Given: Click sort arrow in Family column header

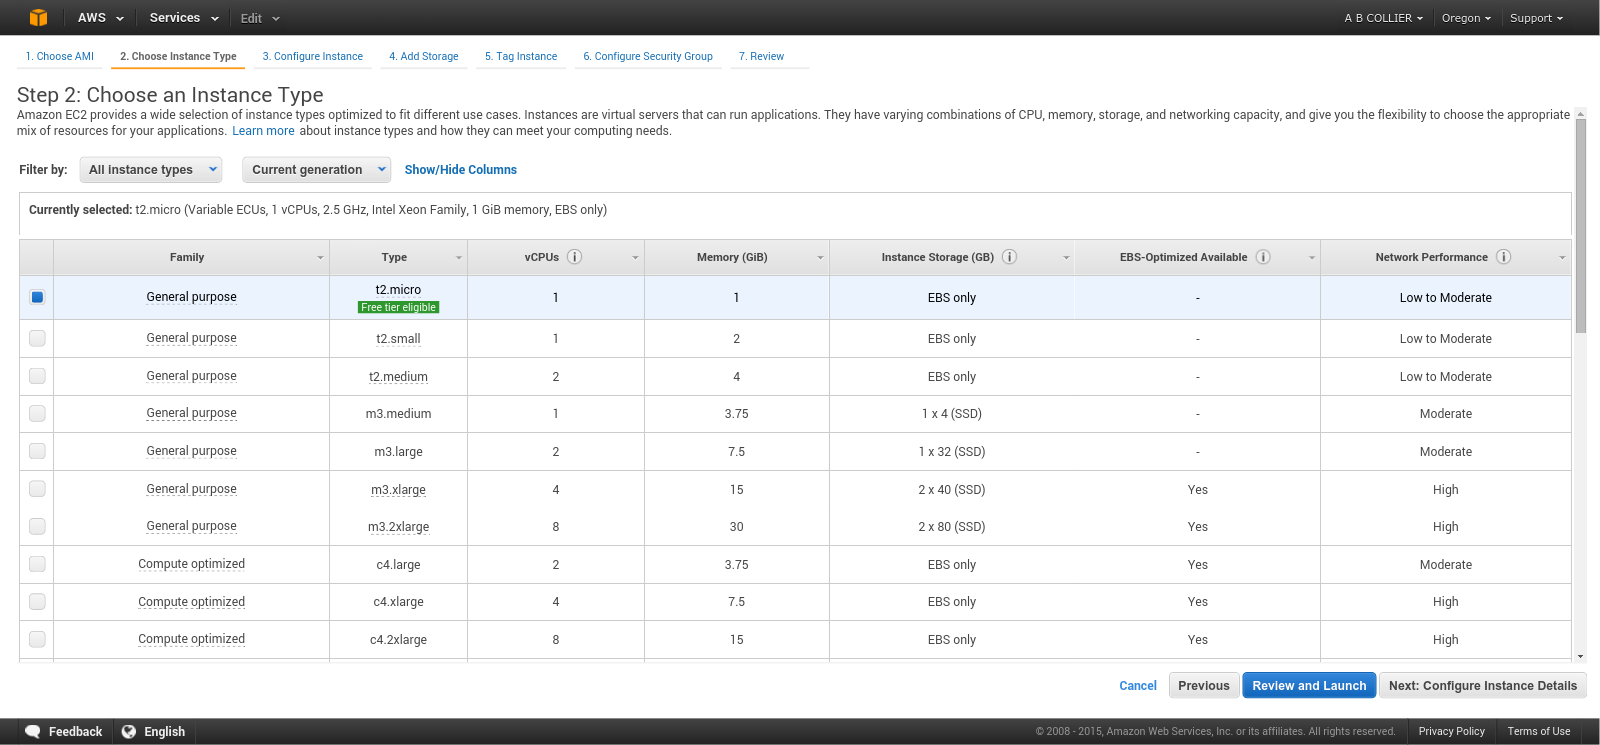Looking at the screenshot, I should [320, 258].
